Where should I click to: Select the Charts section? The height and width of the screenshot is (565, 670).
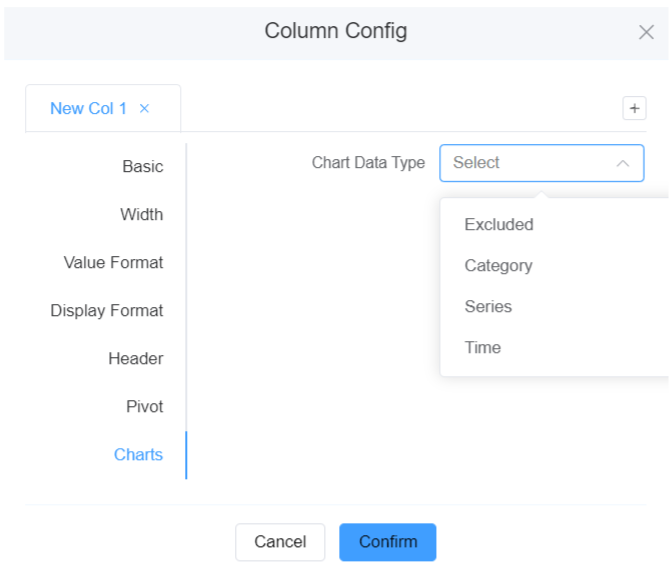(x=138, y=455)
